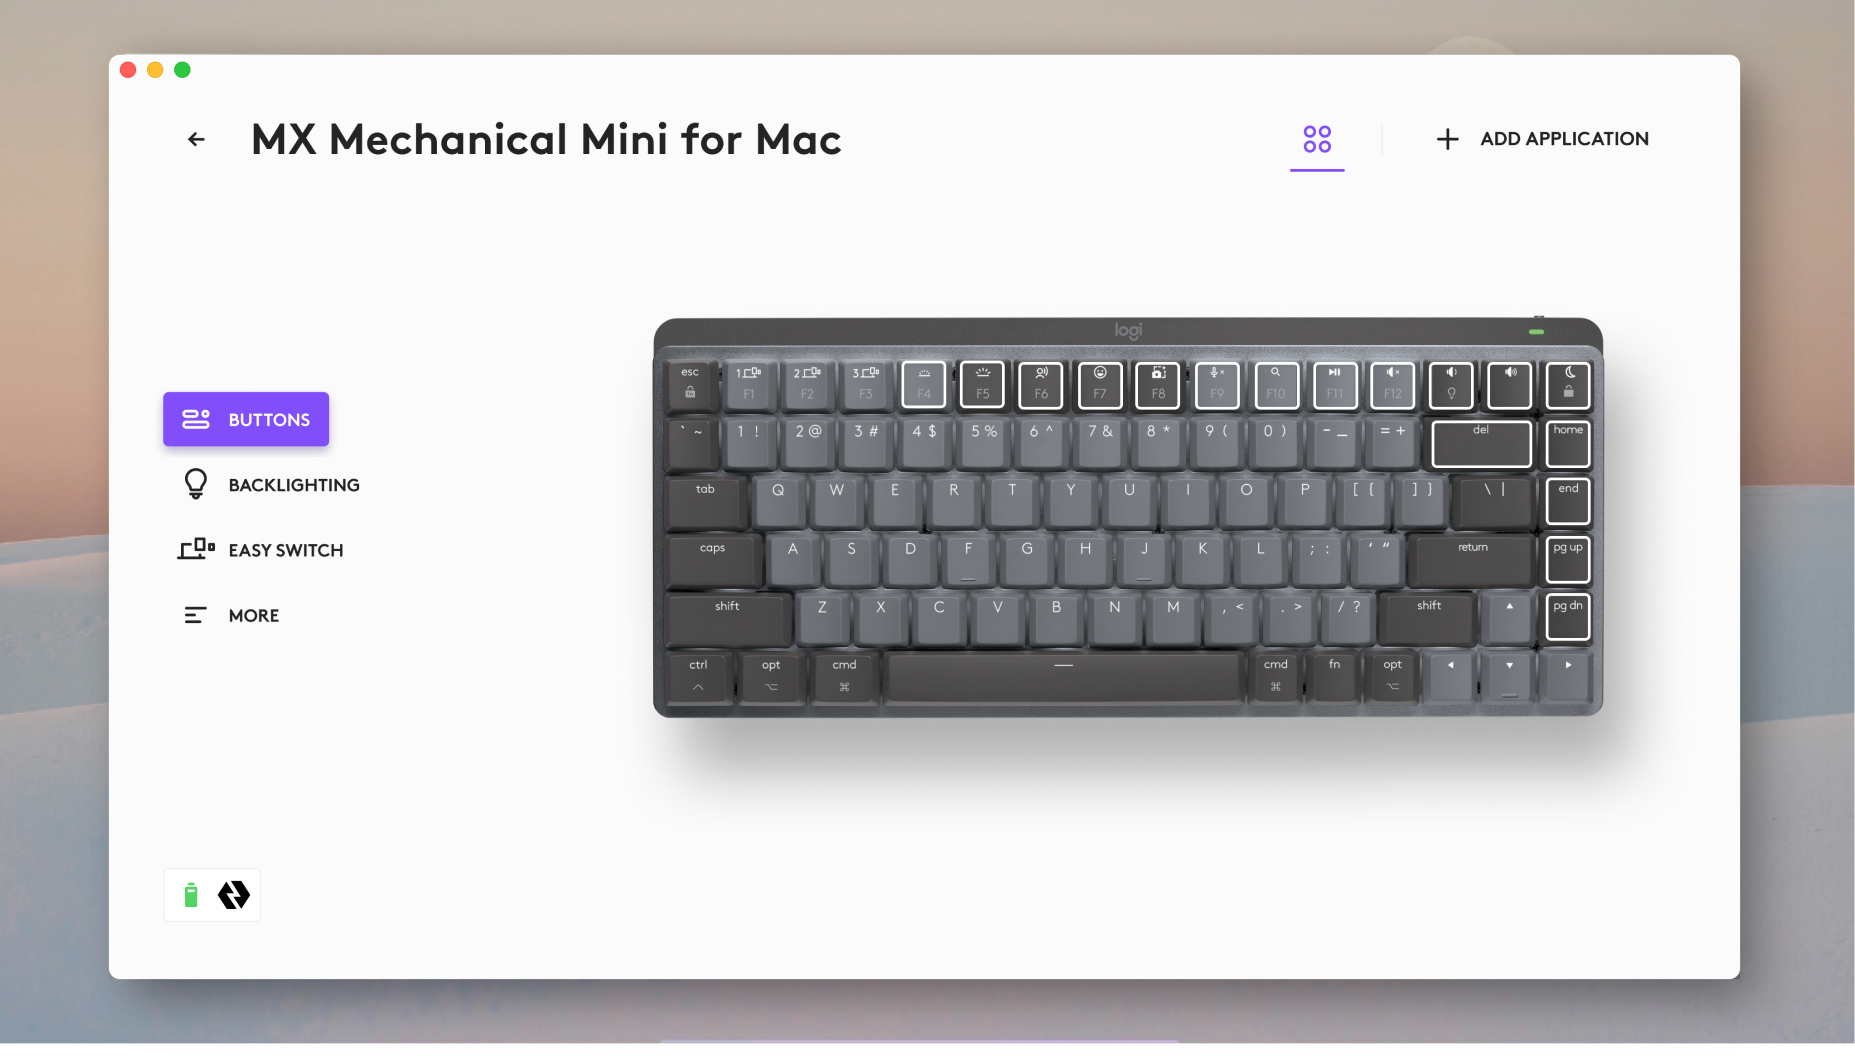
Task: Customize the F11 play/pause media key
Action: point(1334,385)
